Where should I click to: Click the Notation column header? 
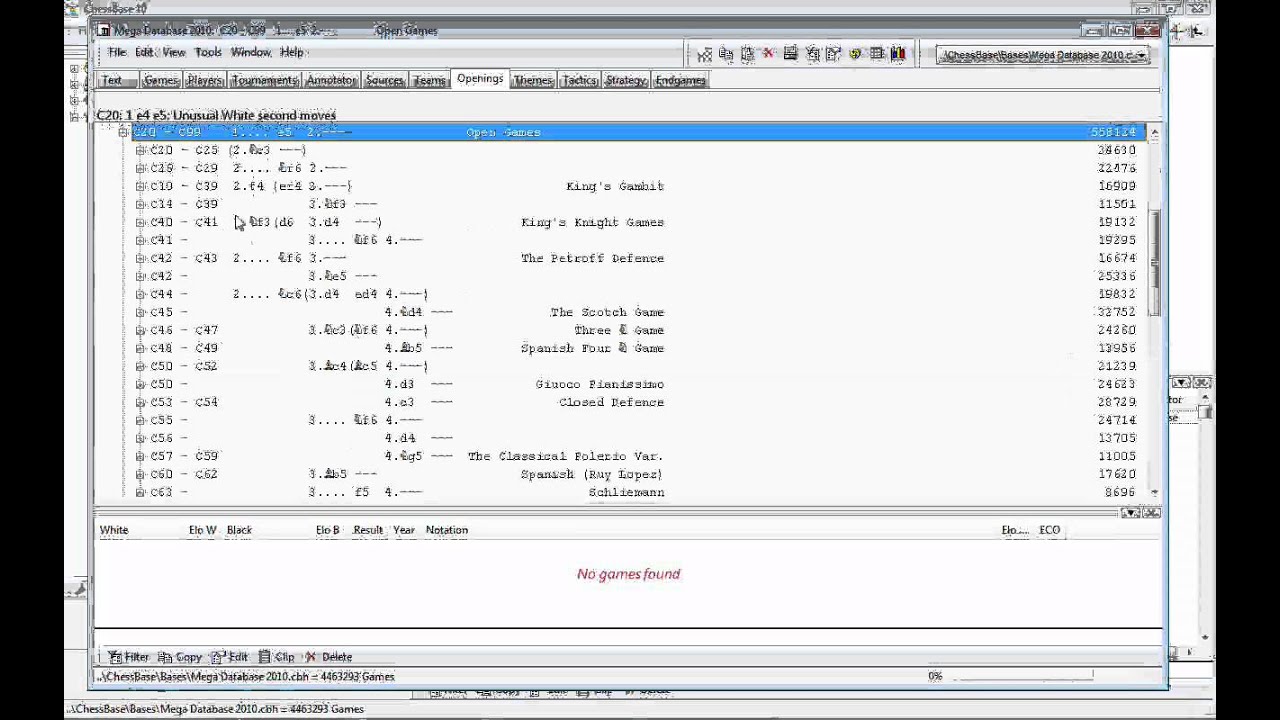[447, 530]
